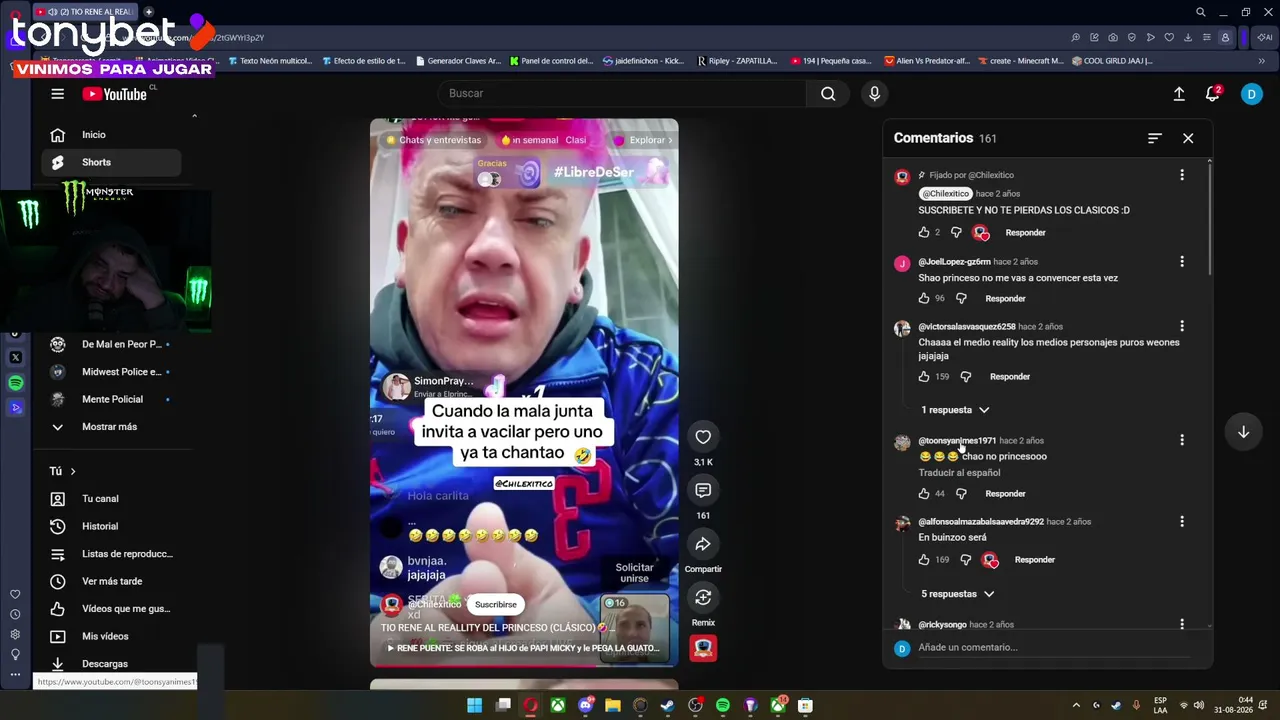Open the account avatar menu
Viewport: 1280px width, 720px height.
1251,93
